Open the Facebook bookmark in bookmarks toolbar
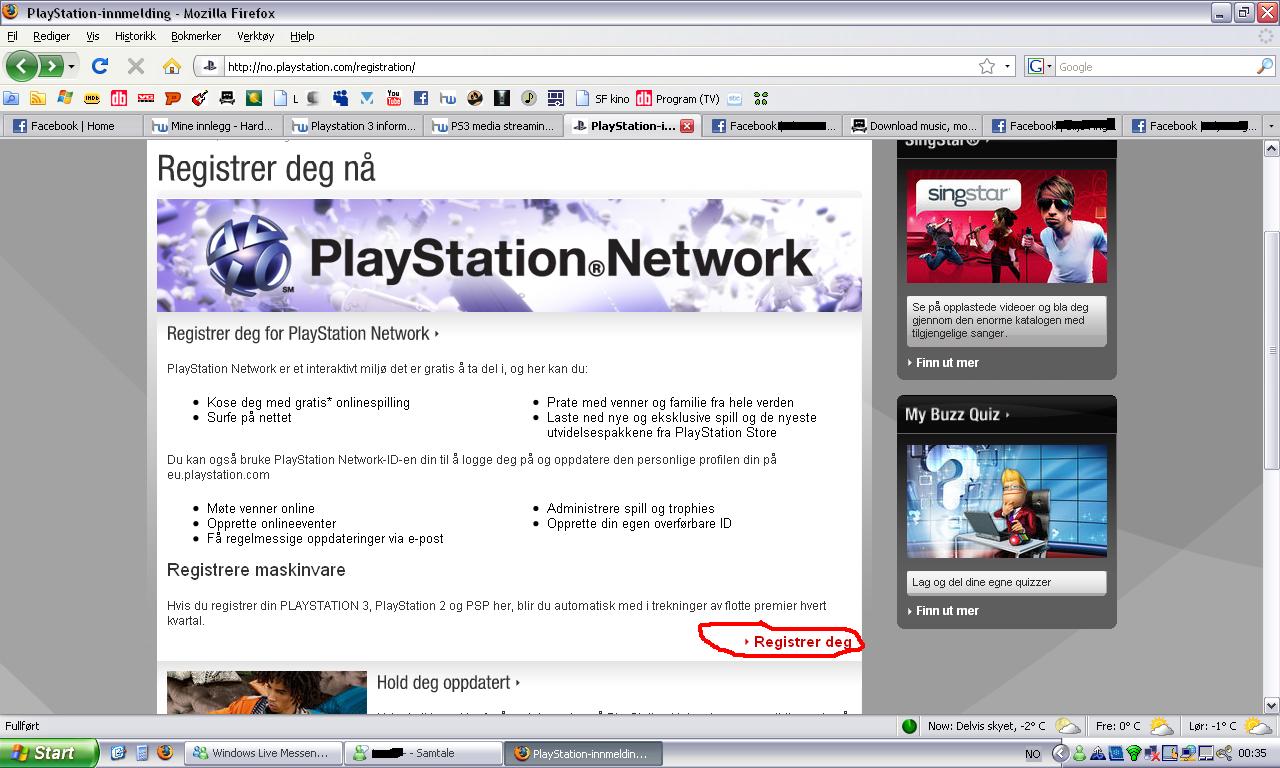Viewport: 1280px width, 768px height. (x=420, y=98)
